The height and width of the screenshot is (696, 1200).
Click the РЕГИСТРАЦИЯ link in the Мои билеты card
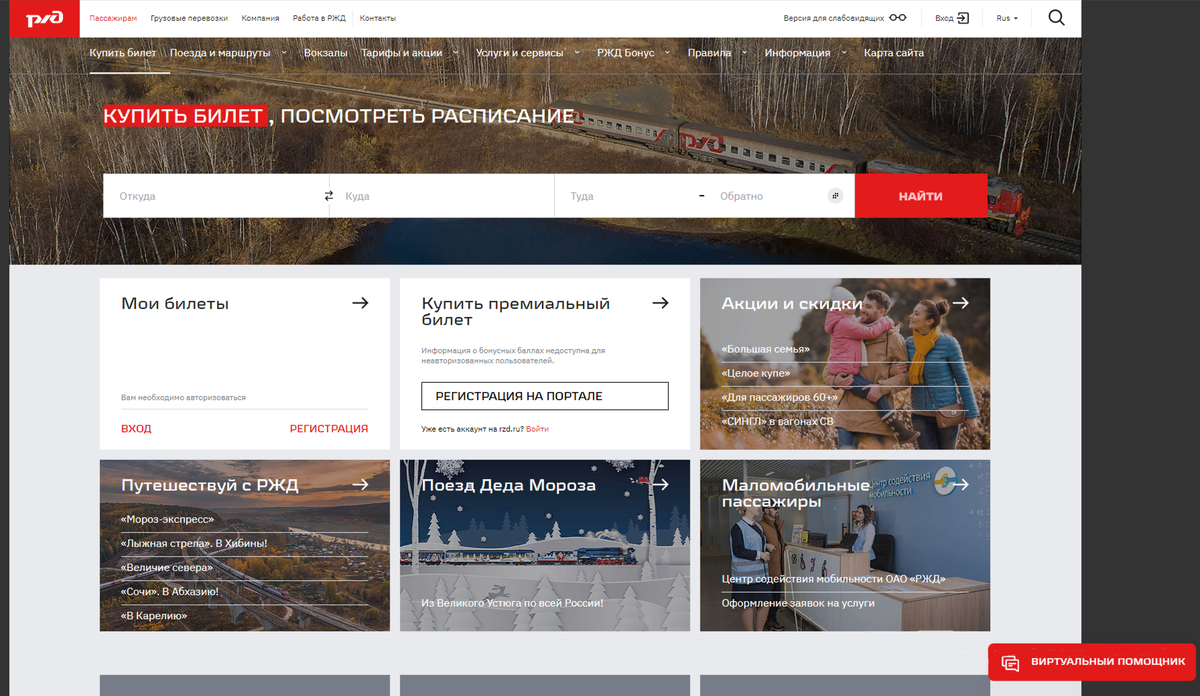329,428
